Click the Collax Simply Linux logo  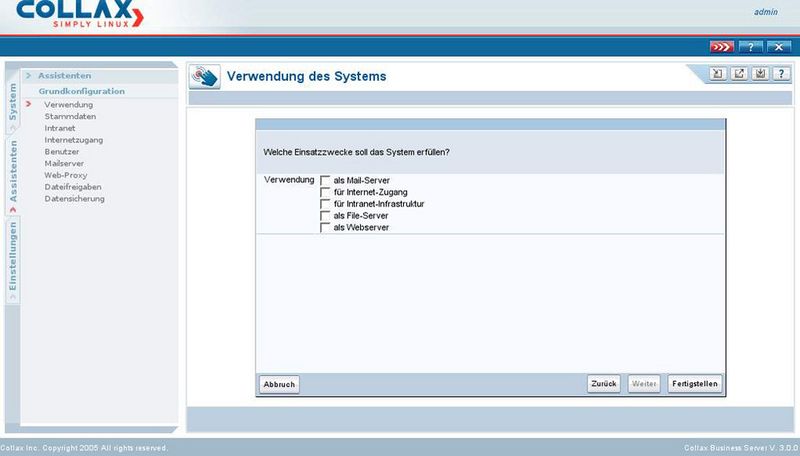[80, 14]
